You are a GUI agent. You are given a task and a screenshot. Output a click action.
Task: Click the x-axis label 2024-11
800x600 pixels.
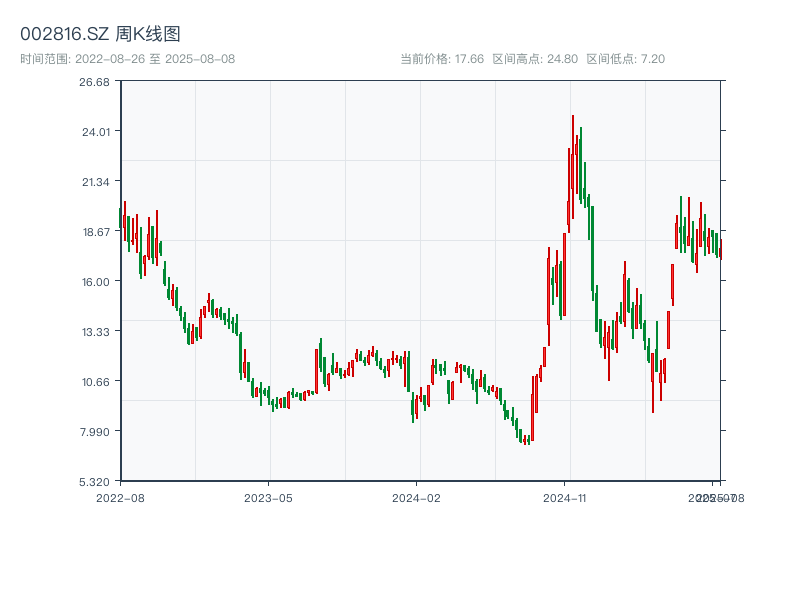(564, 498)
